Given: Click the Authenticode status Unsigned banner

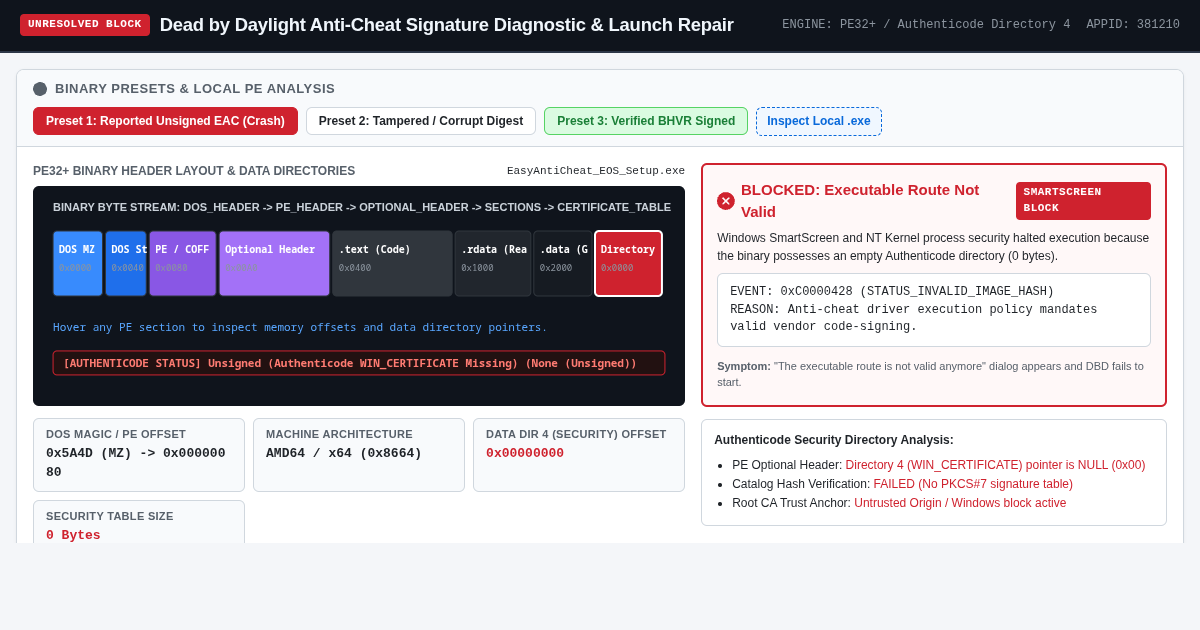Looking at the screenshot, I should [359, 363].
